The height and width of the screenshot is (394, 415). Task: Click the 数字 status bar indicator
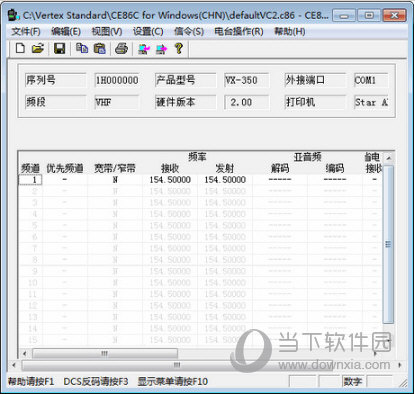pos(353,381)
